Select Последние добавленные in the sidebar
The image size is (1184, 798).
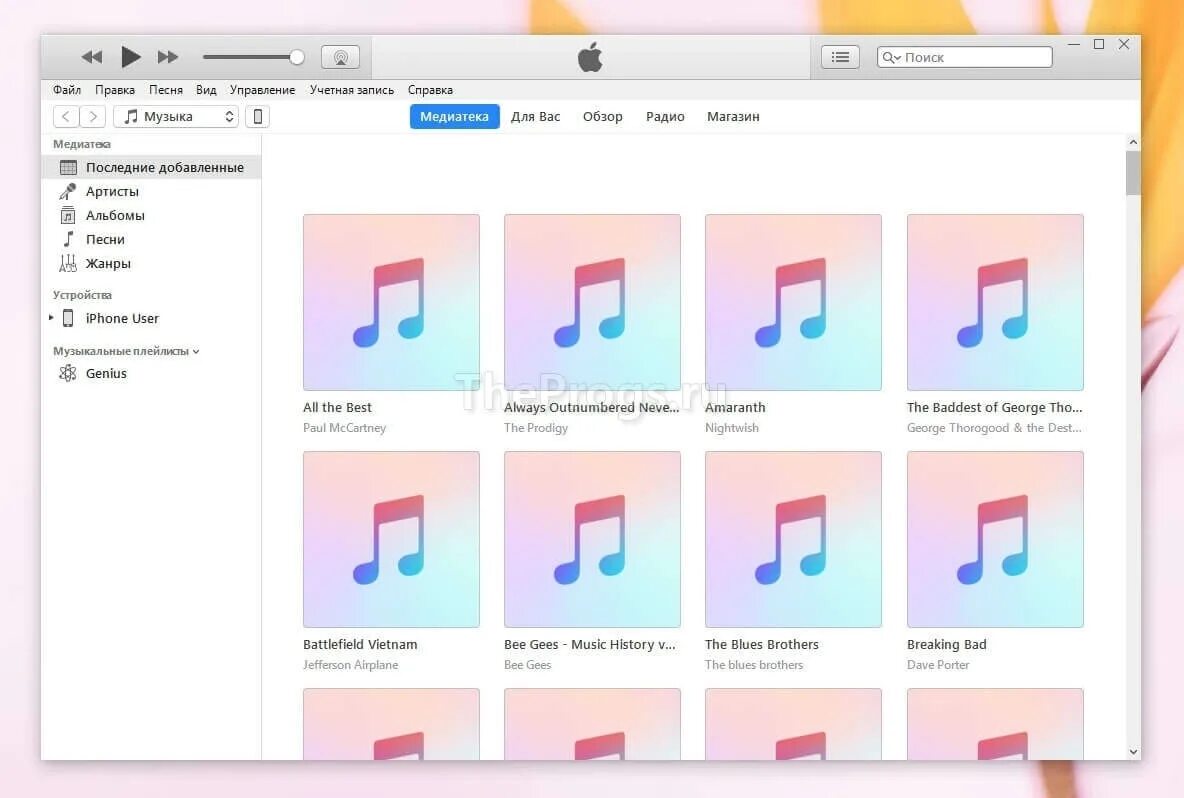pos(151,167)
